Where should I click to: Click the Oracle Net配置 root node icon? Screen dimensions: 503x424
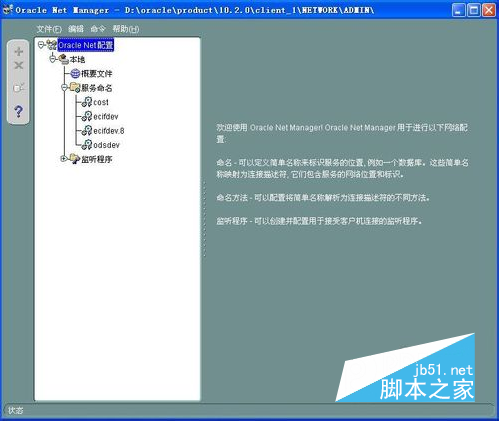pos(51,45)
